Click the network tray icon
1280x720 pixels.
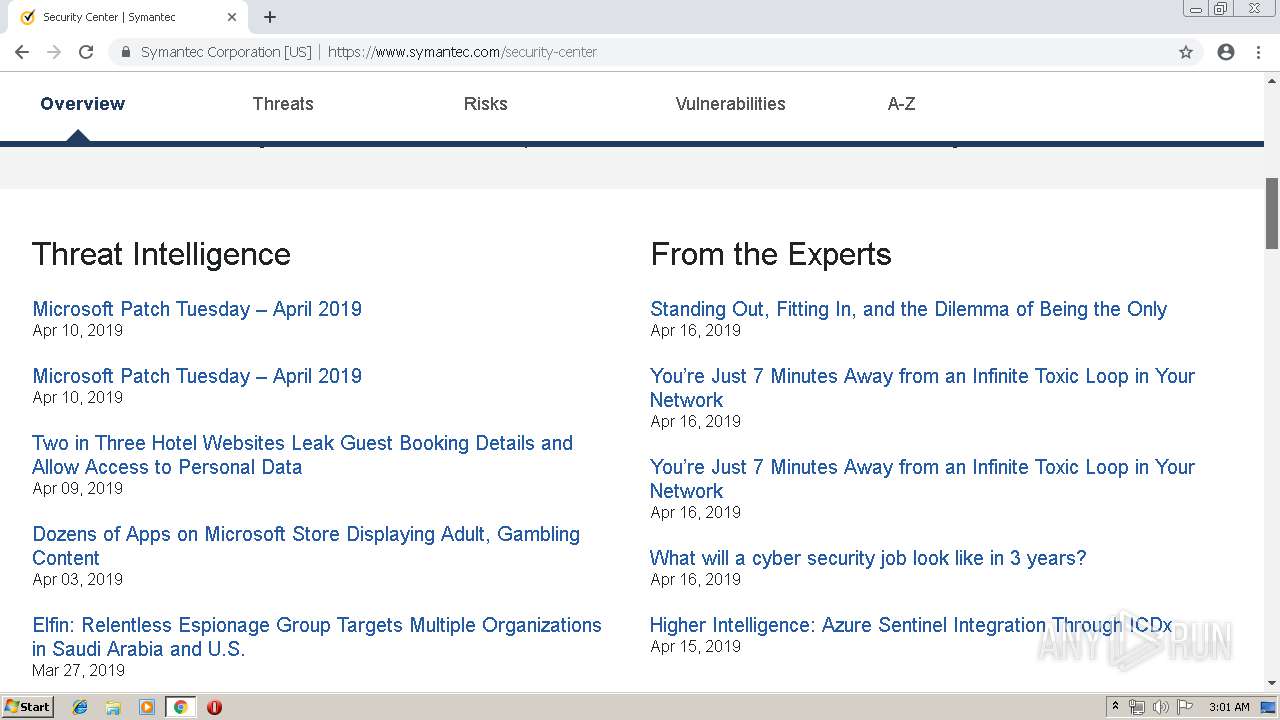click(x=1137, y=707)
